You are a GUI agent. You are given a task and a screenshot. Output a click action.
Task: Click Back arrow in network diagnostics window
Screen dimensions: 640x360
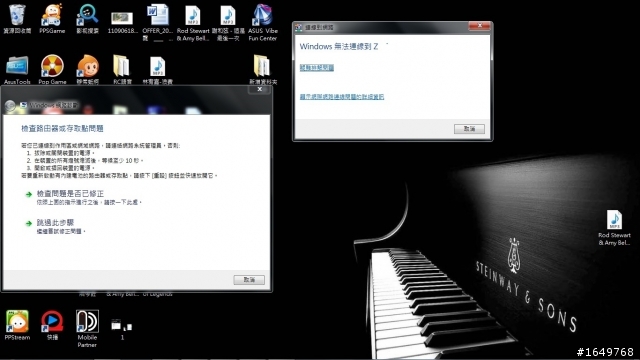click(x=10, y=106)
